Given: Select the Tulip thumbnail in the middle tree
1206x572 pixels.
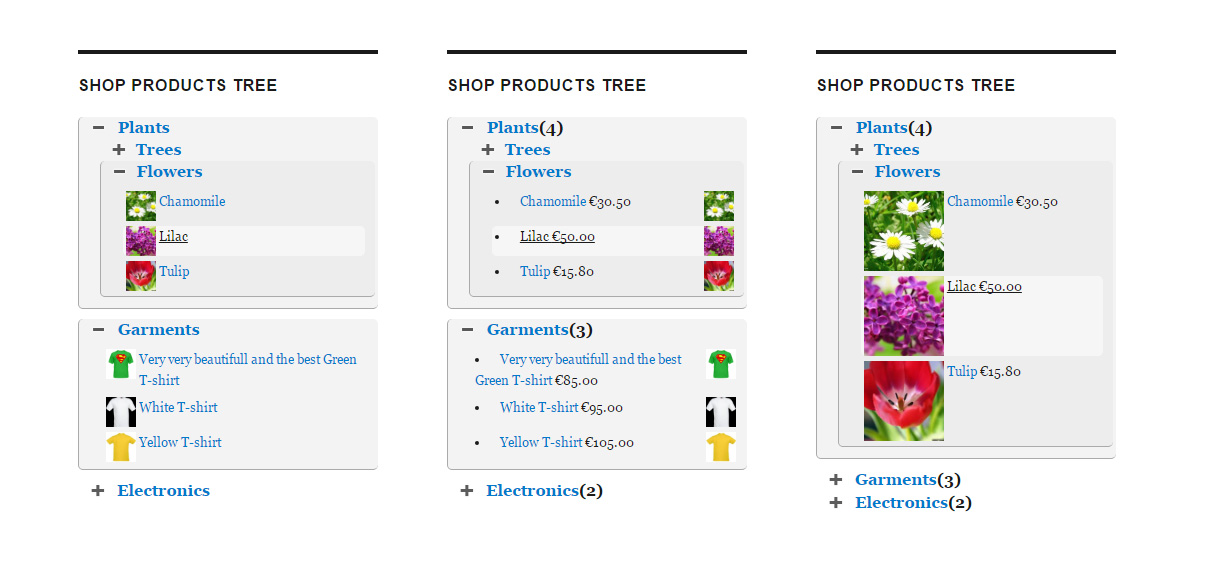Looking at the screenshot, I should [x=719, y=276].
